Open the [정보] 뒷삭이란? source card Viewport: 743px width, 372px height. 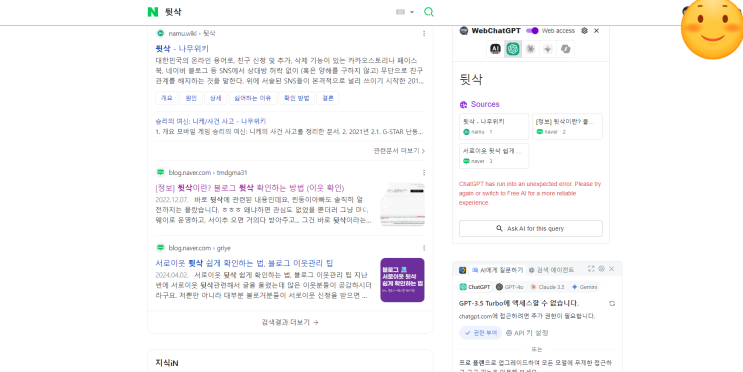tap(567, 127)
